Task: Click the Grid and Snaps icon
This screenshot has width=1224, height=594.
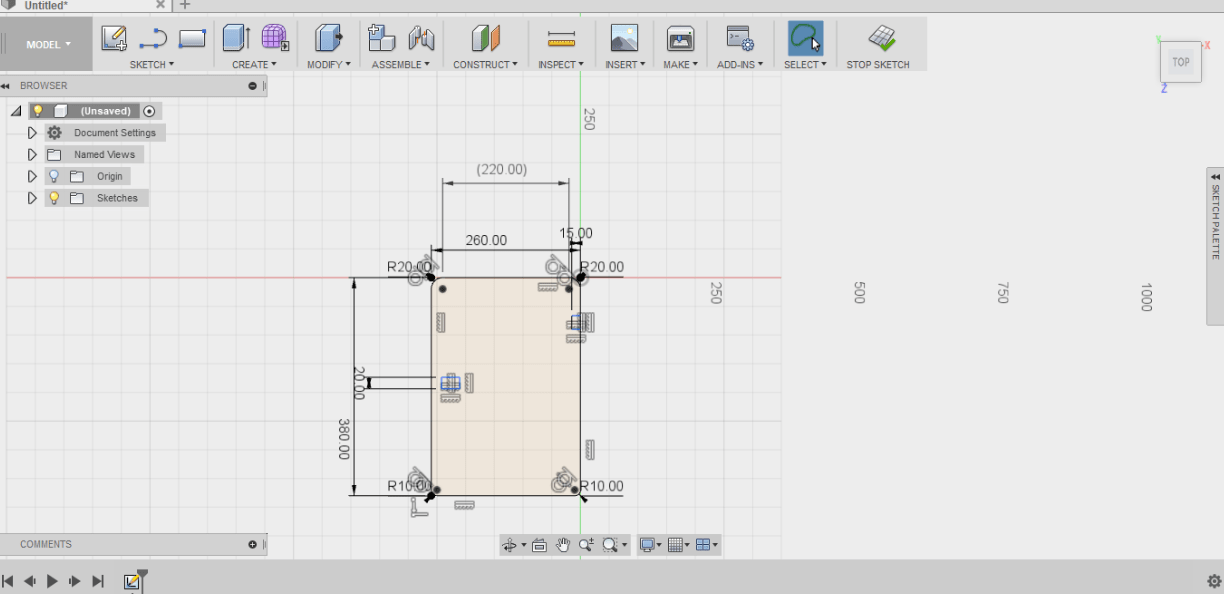Action: click(675, 545)
